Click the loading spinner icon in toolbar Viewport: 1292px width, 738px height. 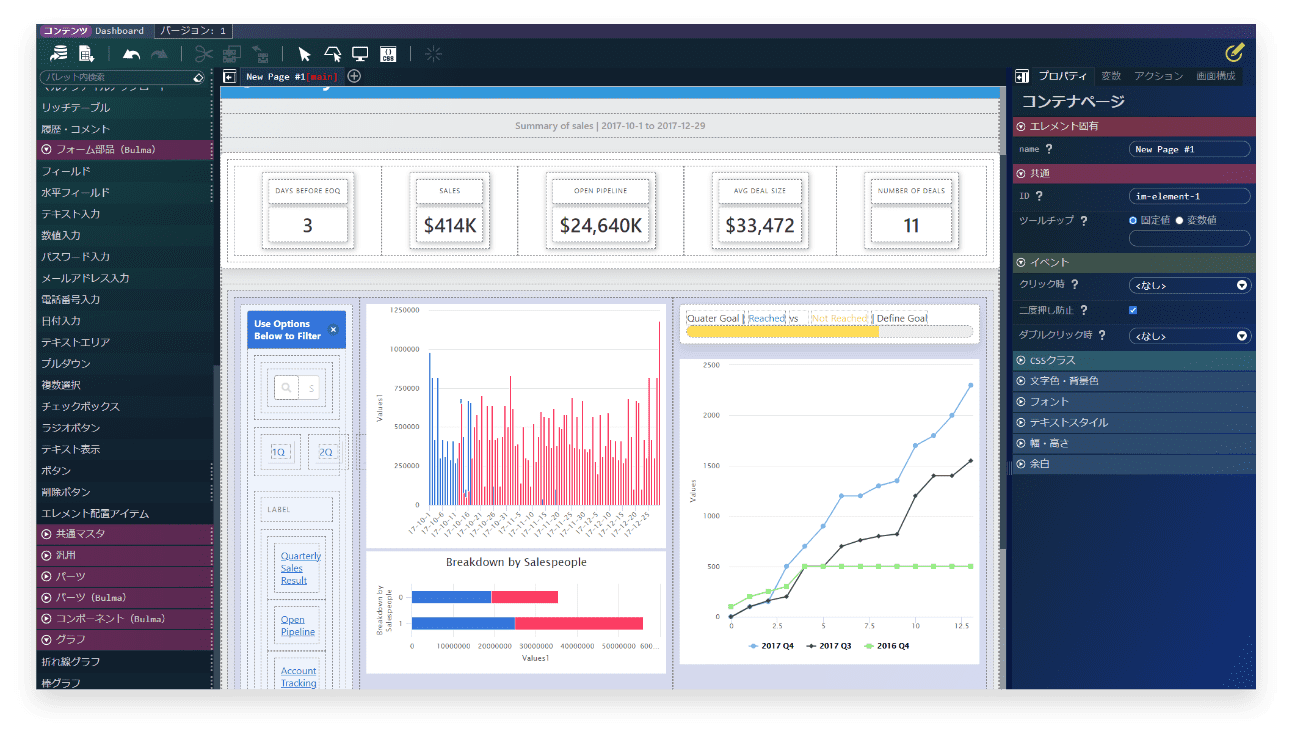click(x=433, y=54)
